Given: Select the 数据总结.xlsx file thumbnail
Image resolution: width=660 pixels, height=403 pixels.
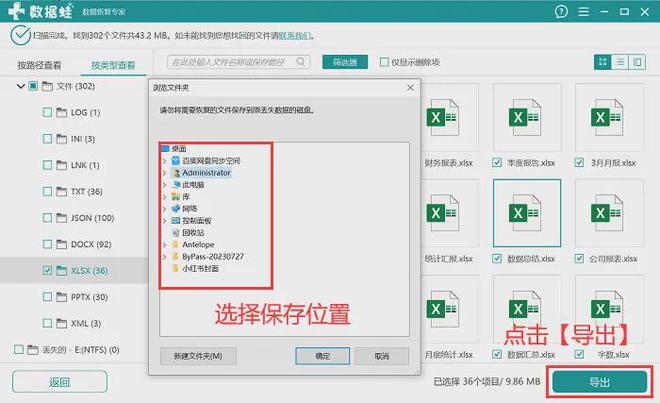Looking at the screenshot, I should (x=527, y=213).
